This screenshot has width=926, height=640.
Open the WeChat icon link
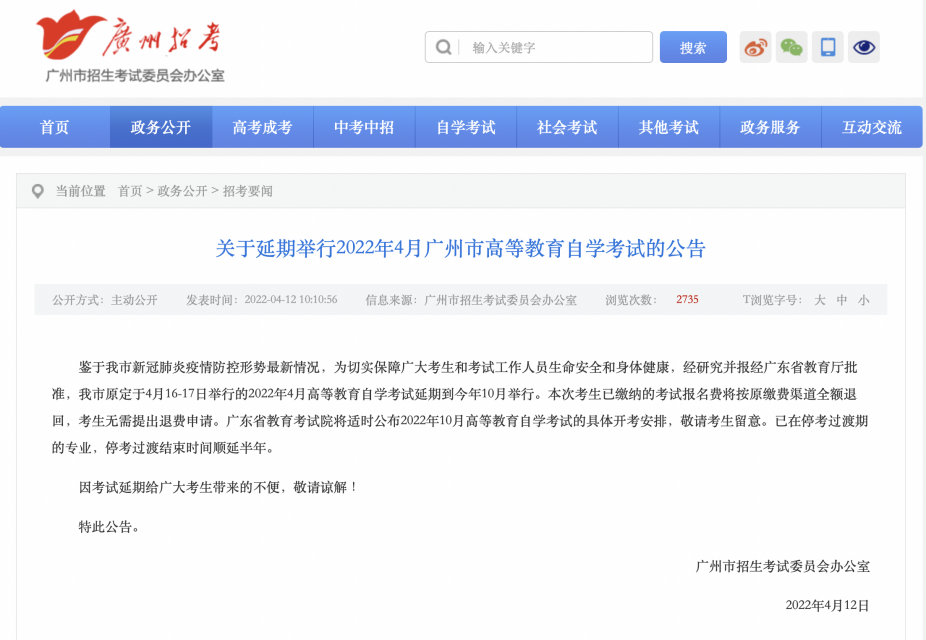791,47
